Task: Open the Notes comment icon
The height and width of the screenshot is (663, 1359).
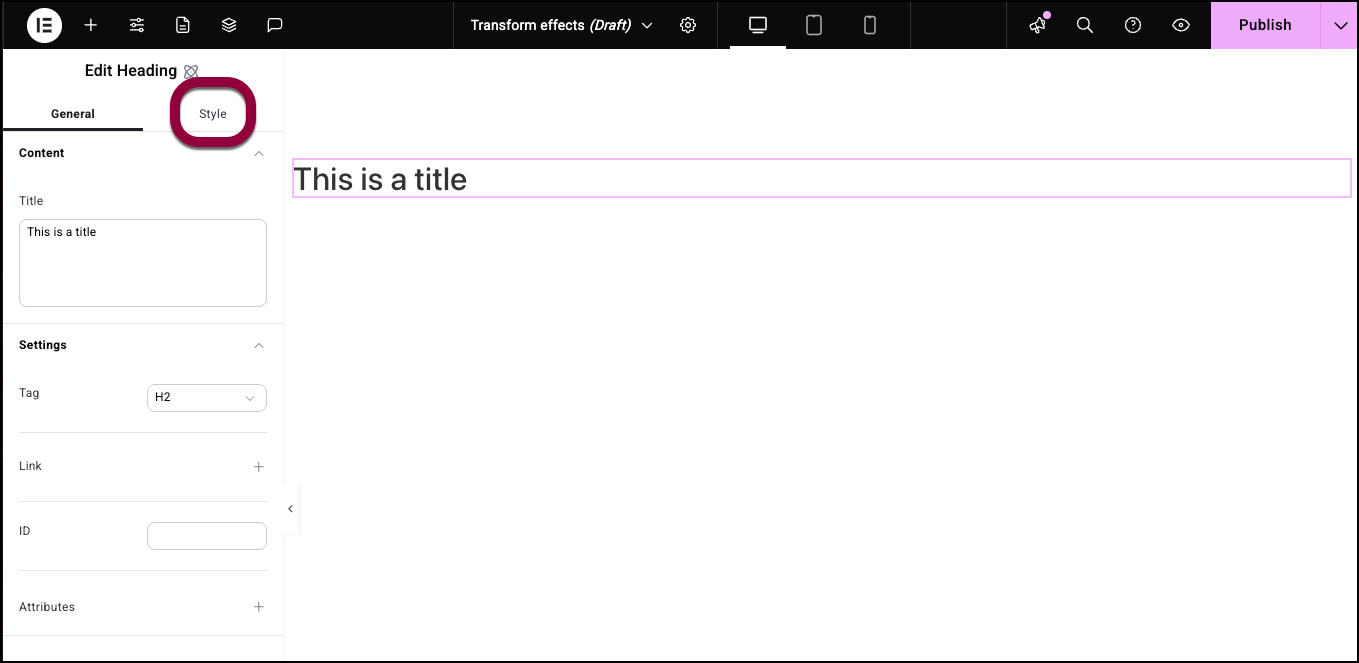Action: tap(275, 25)
